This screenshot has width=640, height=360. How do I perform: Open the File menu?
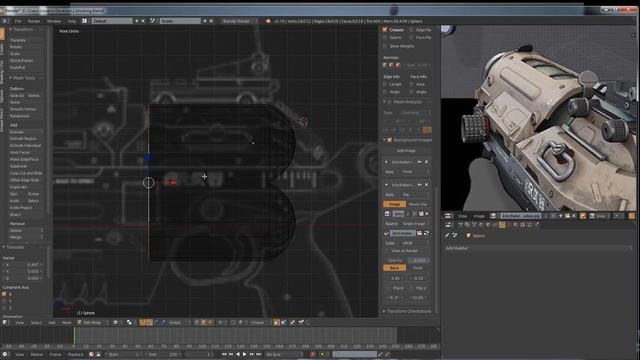(x=18, y=21)
